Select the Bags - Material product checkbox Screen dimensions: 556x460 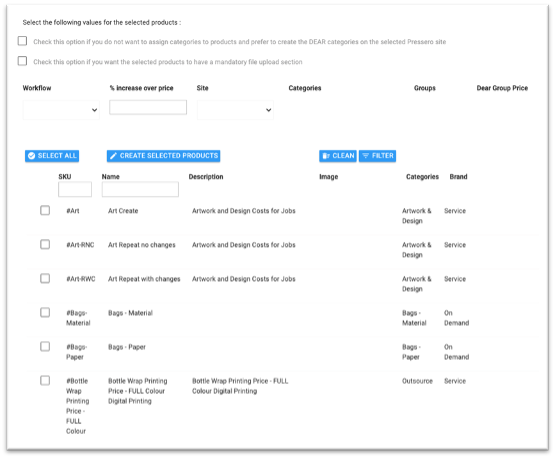click(x=45, y=312)
